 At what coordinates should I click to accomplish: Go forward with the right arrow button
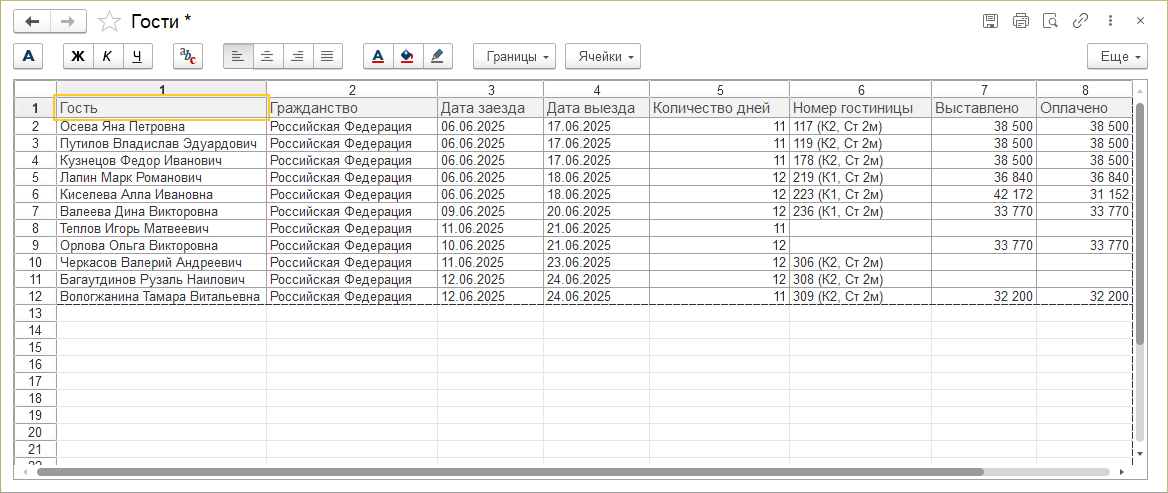[x=68, y=22]
